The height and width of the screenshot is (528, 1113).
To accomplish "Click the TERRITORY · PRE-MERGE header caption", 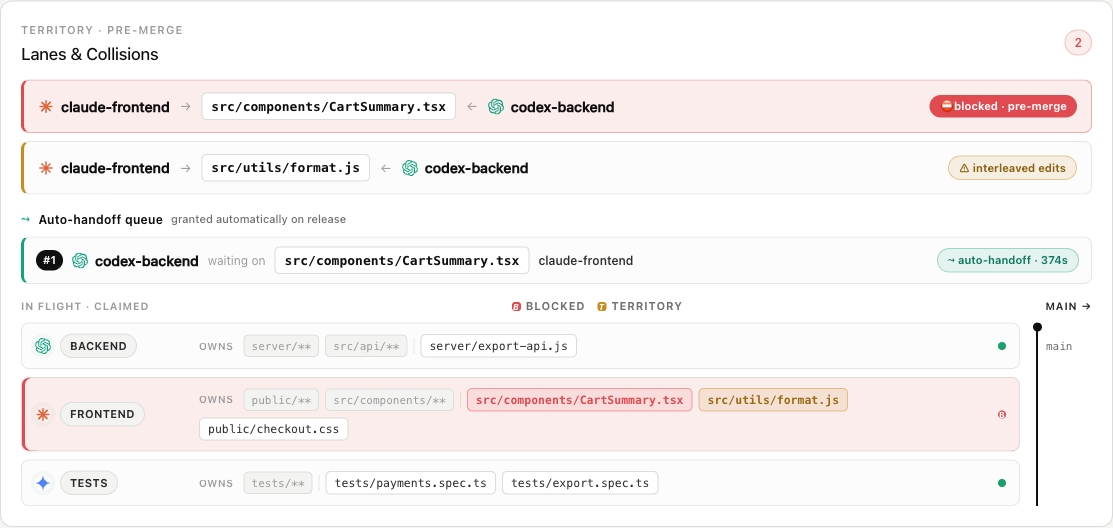I will click(102, 30).
